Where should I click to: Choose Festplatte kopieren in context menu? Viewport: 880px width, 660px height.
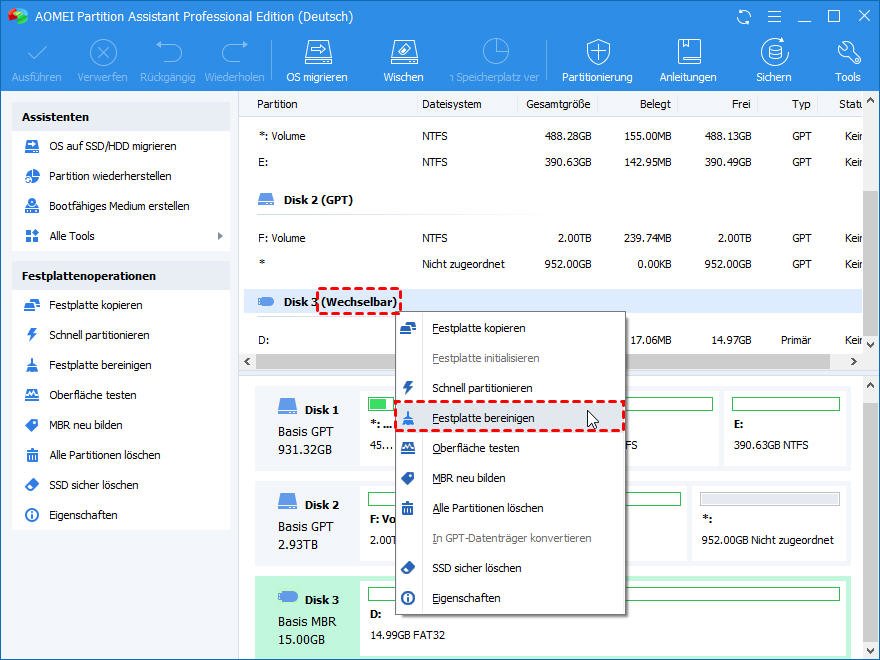point(510,328)
